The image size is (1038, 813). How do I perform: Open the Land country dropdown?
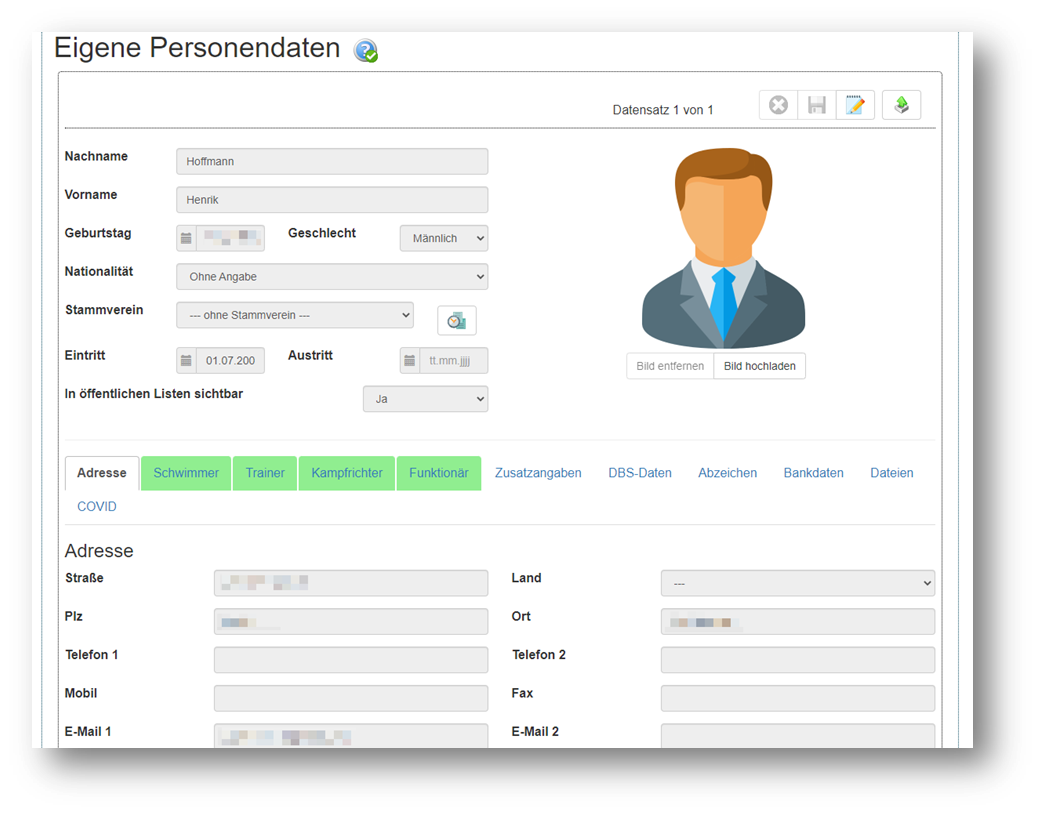(x=797, y=583)
